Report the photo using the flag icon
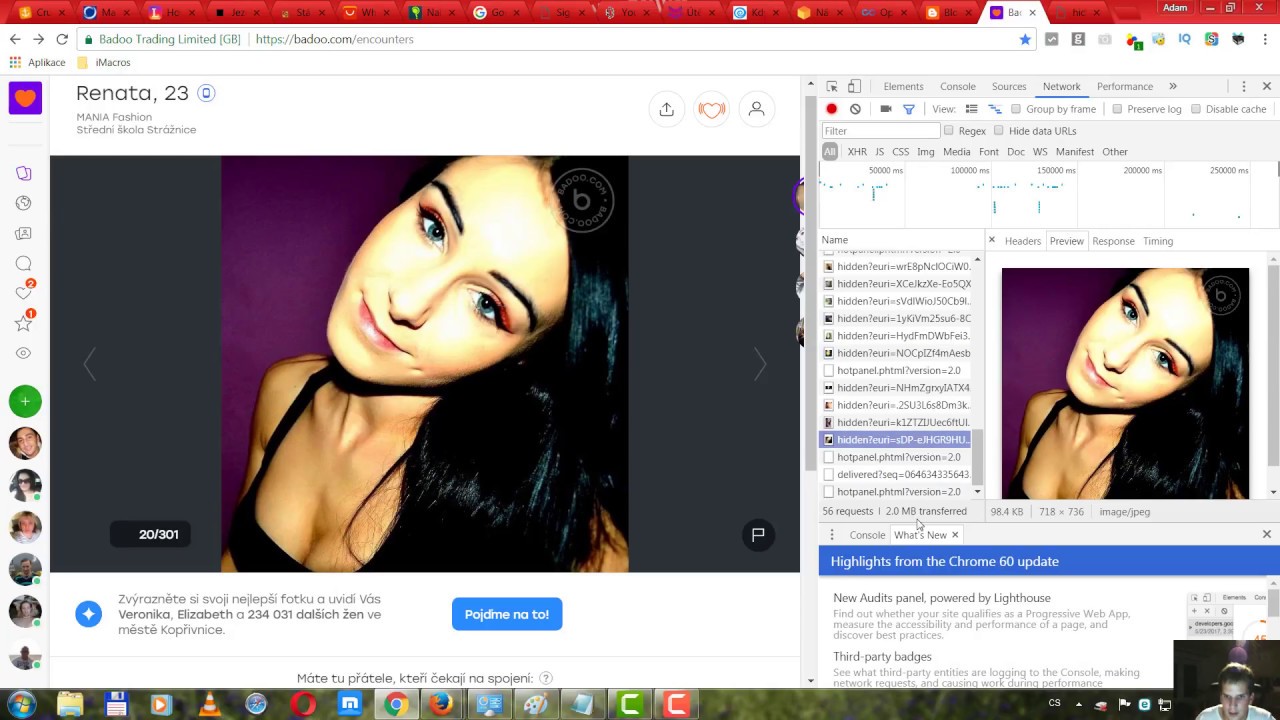This screenshot has height=720, width=1280. (758, 534)
